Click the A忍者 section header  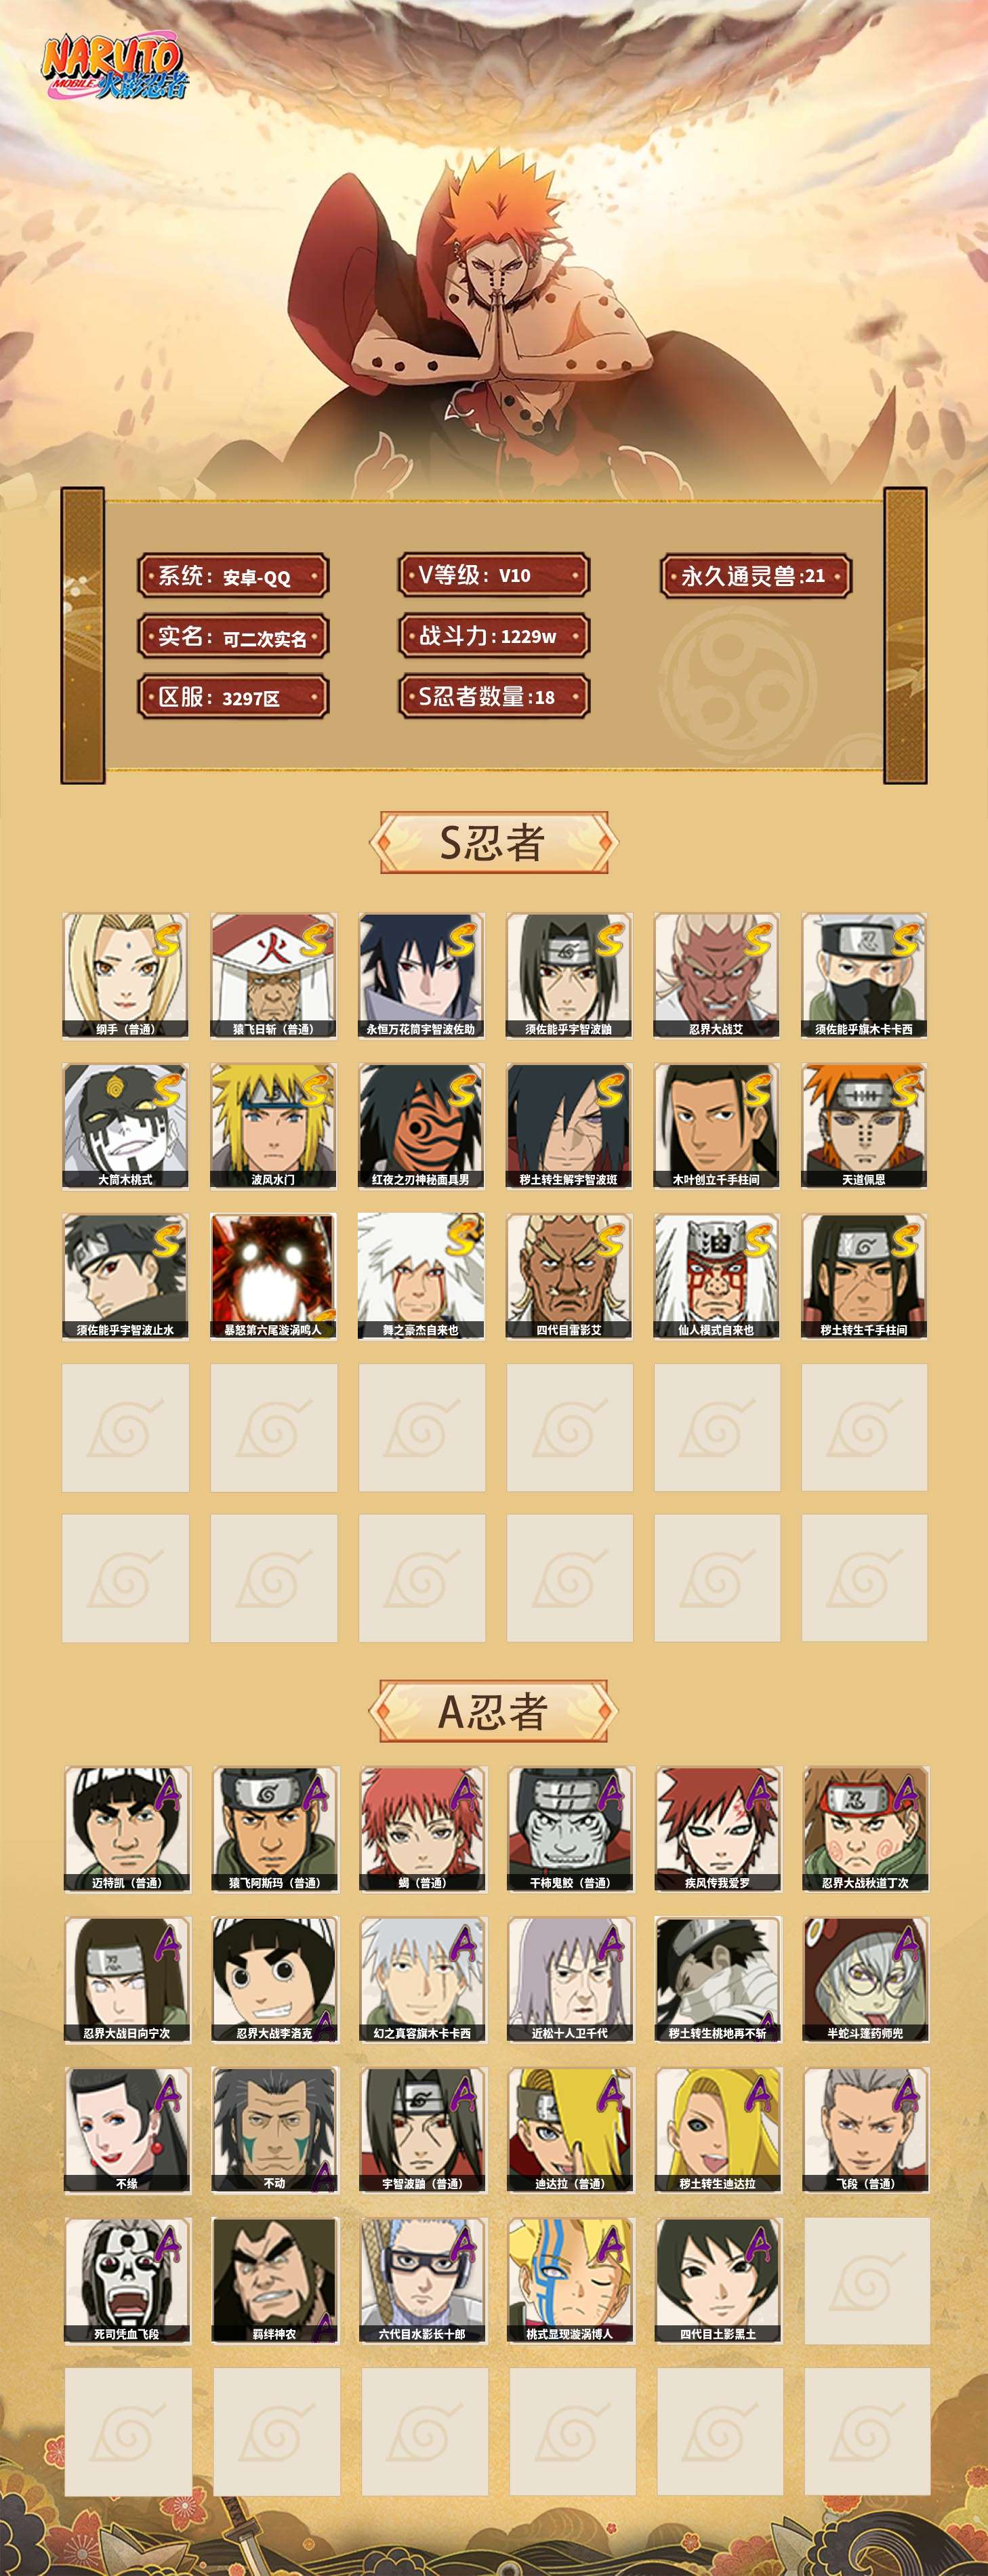click(x=493, y=1711)
